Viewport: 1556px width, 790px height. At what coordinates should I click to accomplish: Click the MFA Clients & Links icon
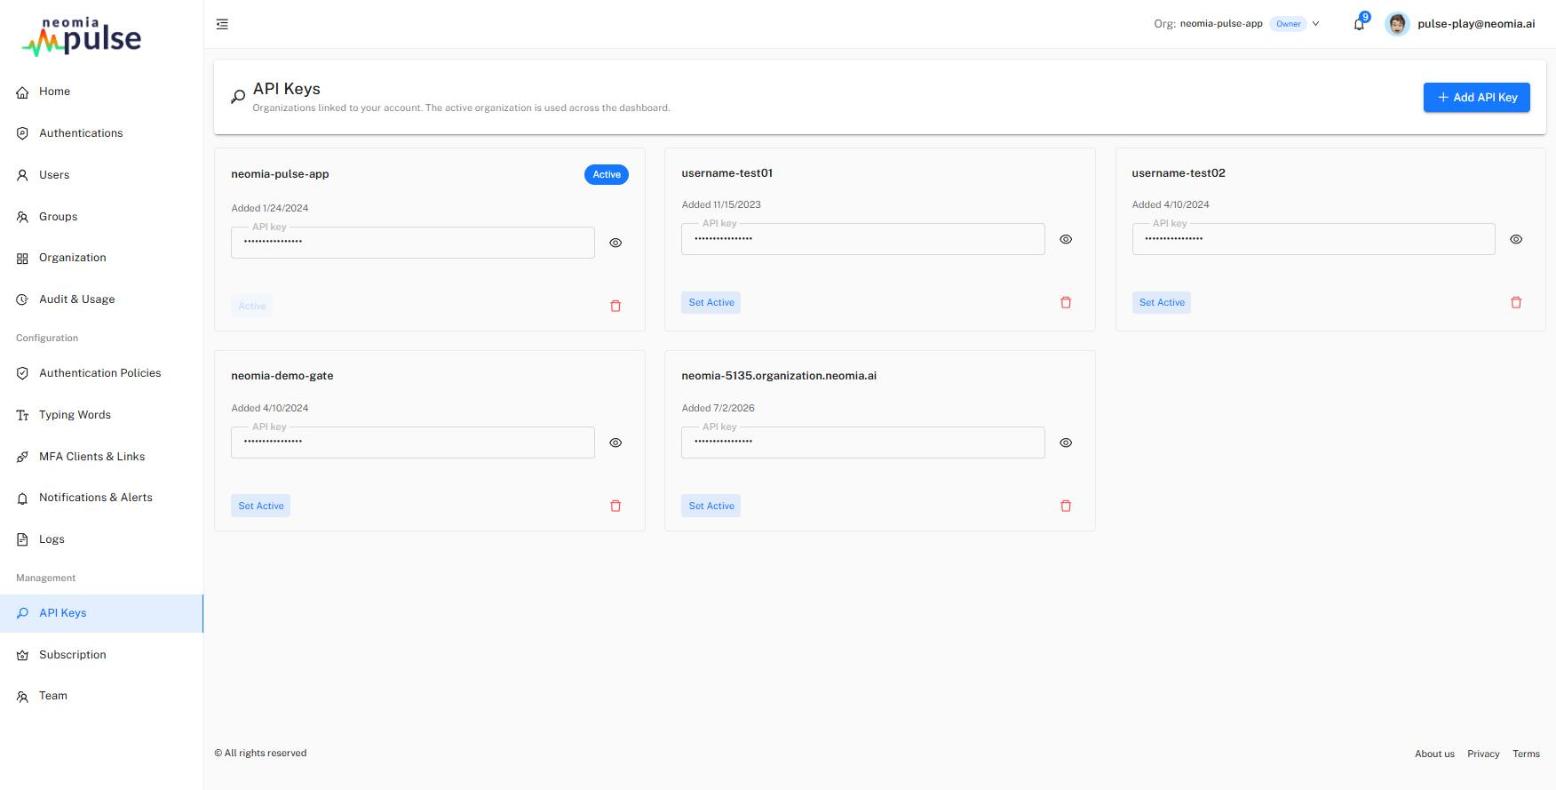22,457
